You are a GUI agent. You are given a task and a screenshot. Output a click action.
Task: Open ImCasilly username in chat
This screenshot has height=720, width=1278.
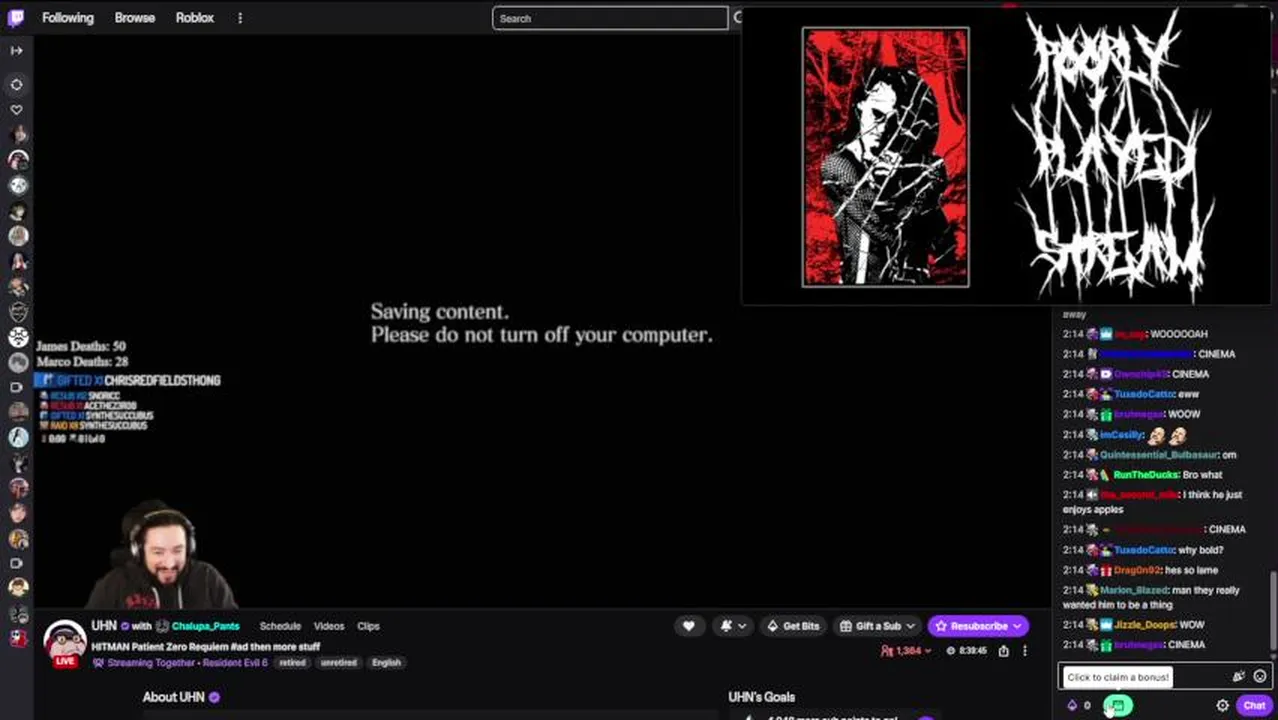pos(1121,435)
